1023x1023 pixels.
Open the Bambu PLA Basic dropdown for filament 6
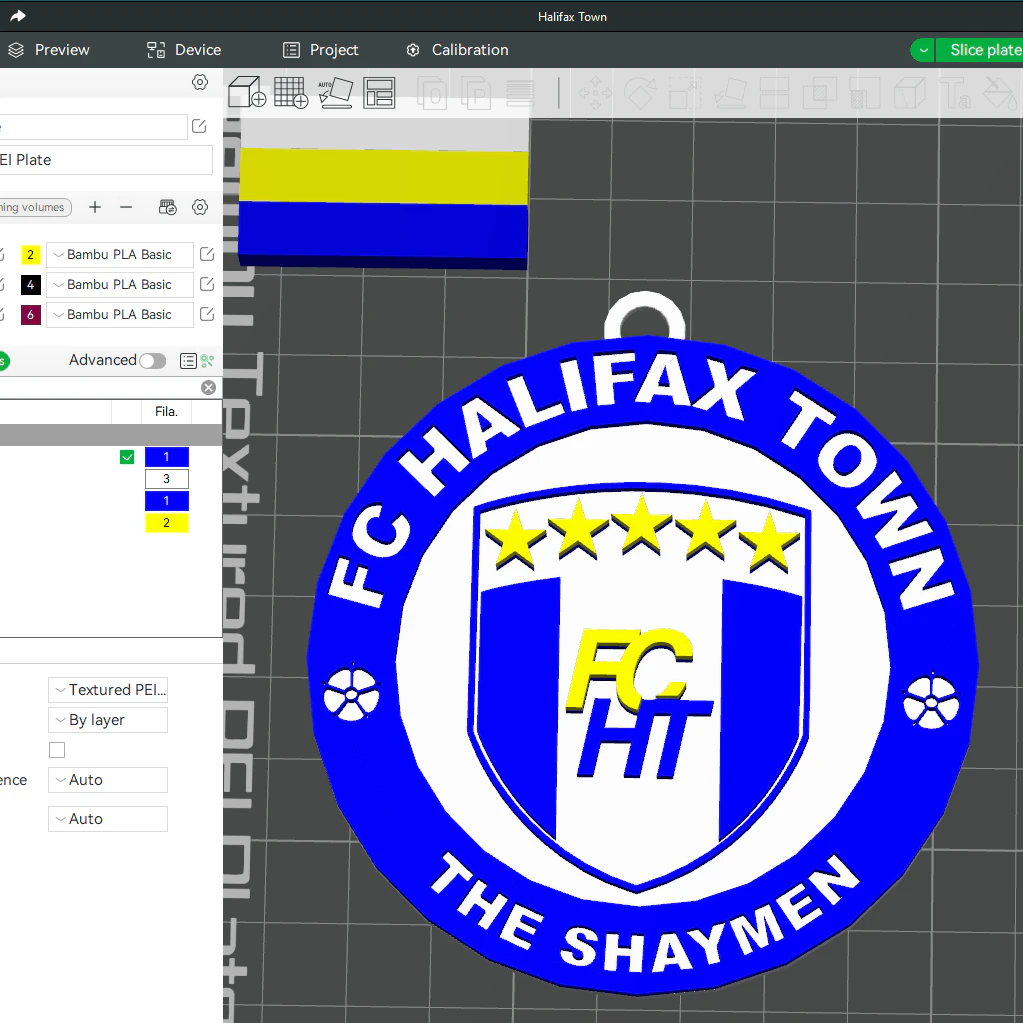click(120, 314)
